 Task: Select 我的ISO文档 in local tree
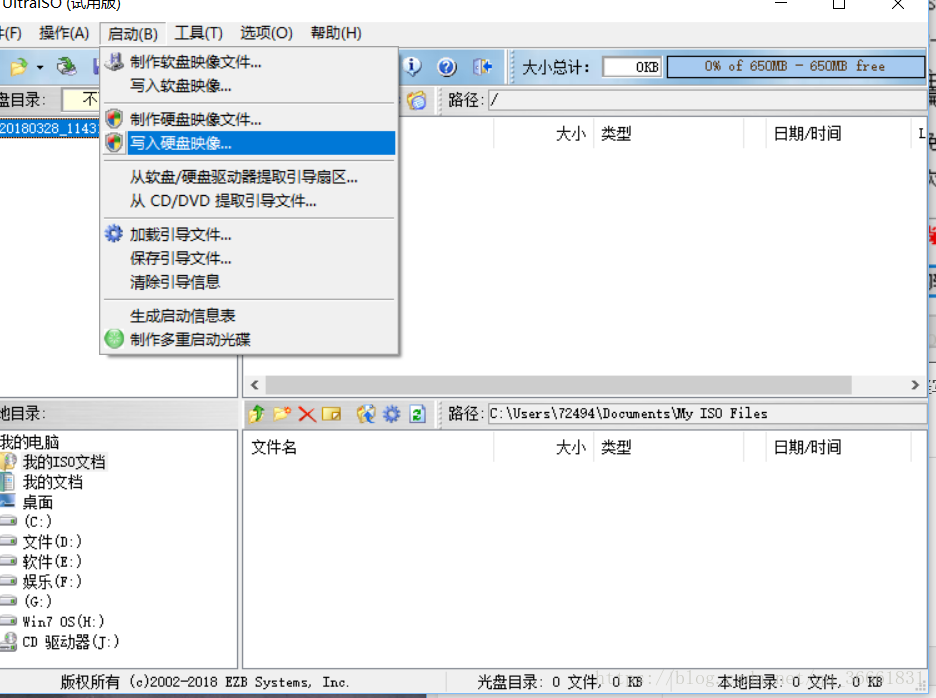pyautogui.click(x=64, y=462)
